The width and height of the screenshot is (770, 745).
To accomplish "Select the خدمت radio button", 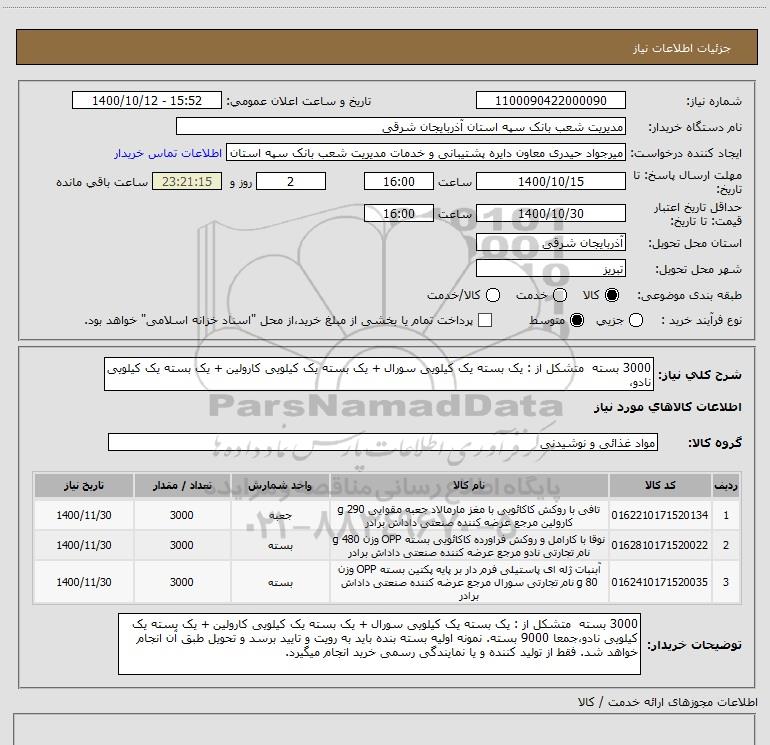I will pos(560,295).
